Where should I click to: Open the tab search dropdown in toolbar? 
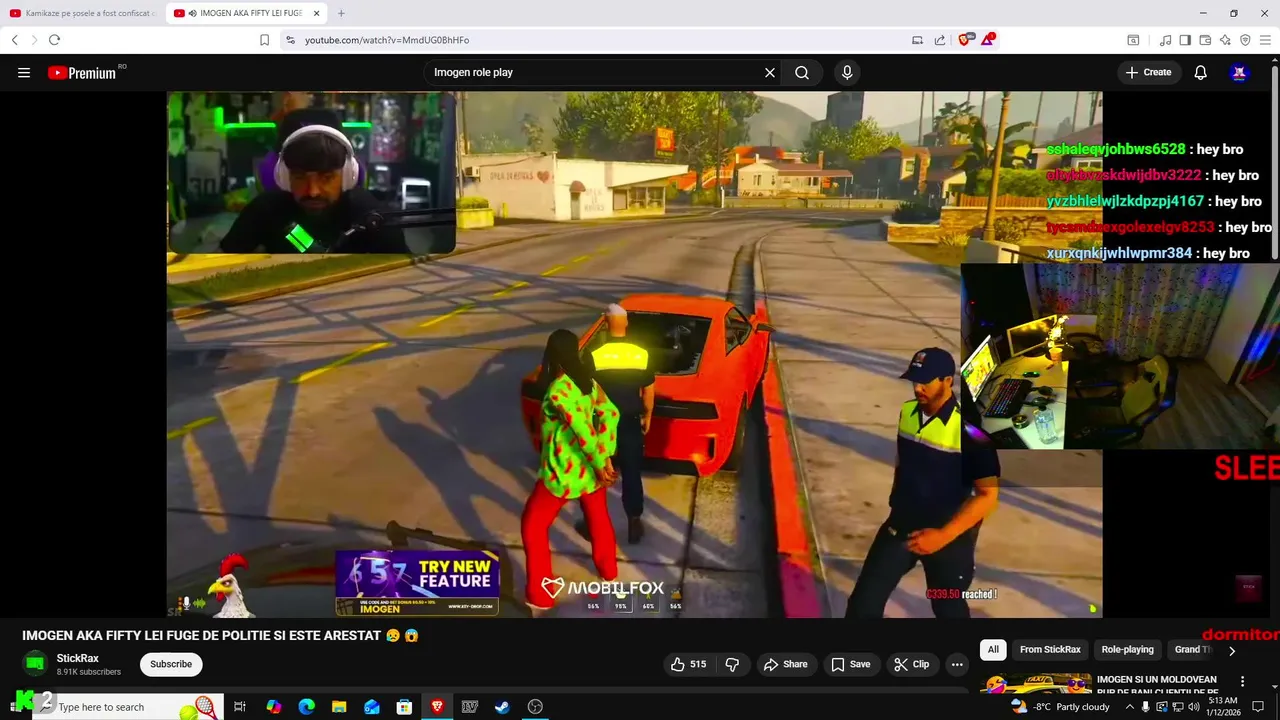click(x=1133, y=40)
